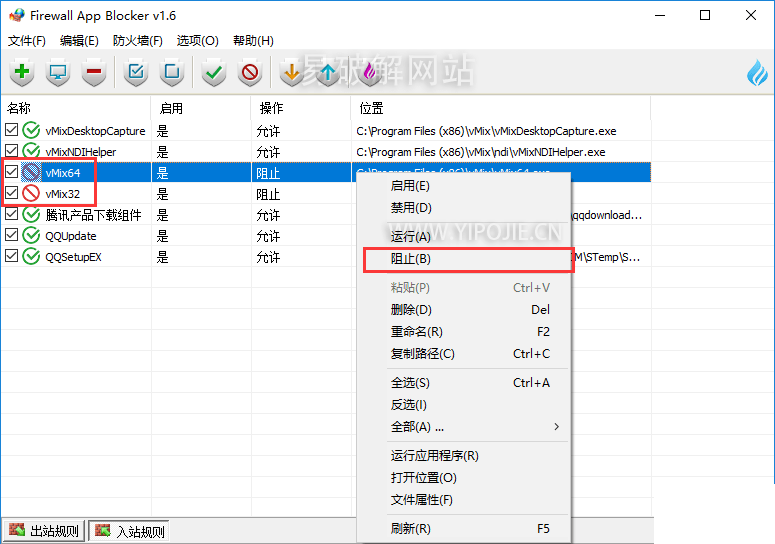This screenshot has height=544, width=775.
Task: Sort by the 位置 column header
Action: [x=501, y=108]
